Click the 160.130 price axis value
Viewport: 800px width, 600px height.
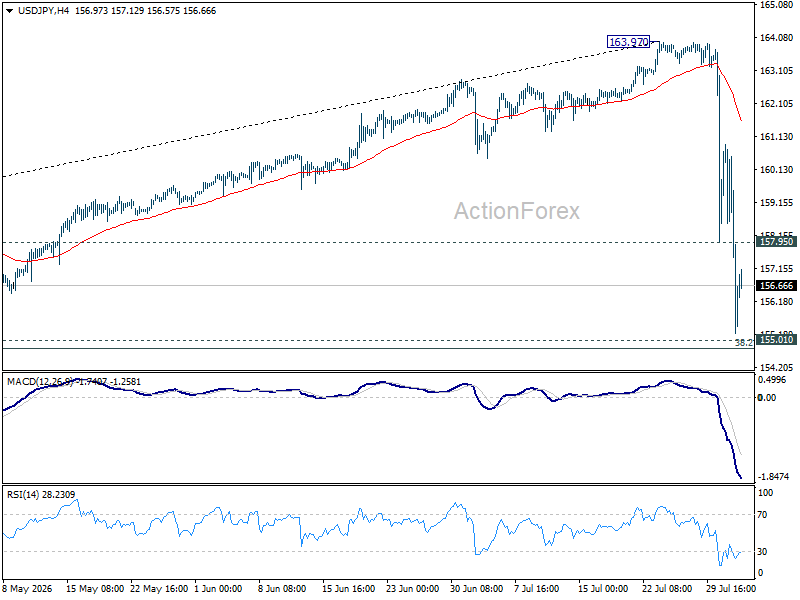[x=776, y=169]
